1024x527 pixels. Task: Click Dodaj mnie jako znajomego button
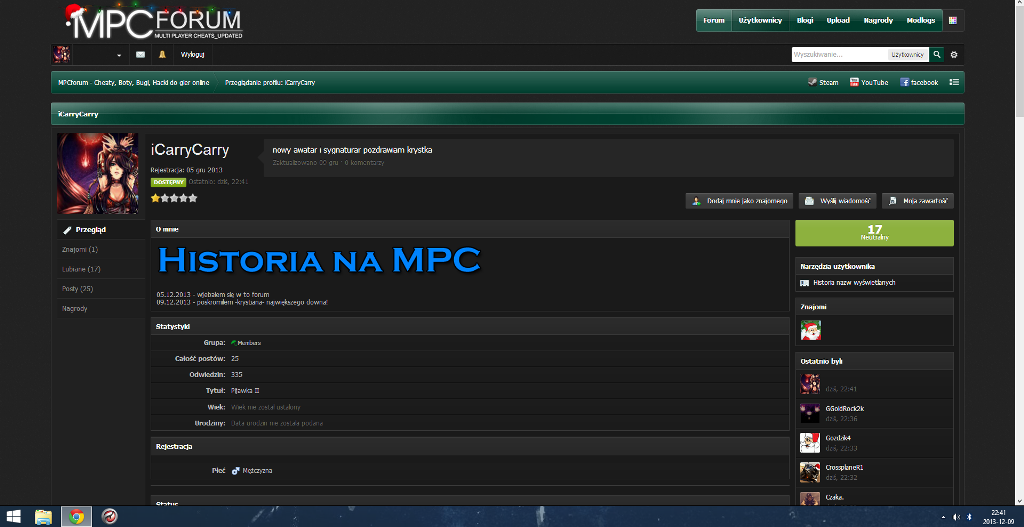coord(739,201)
